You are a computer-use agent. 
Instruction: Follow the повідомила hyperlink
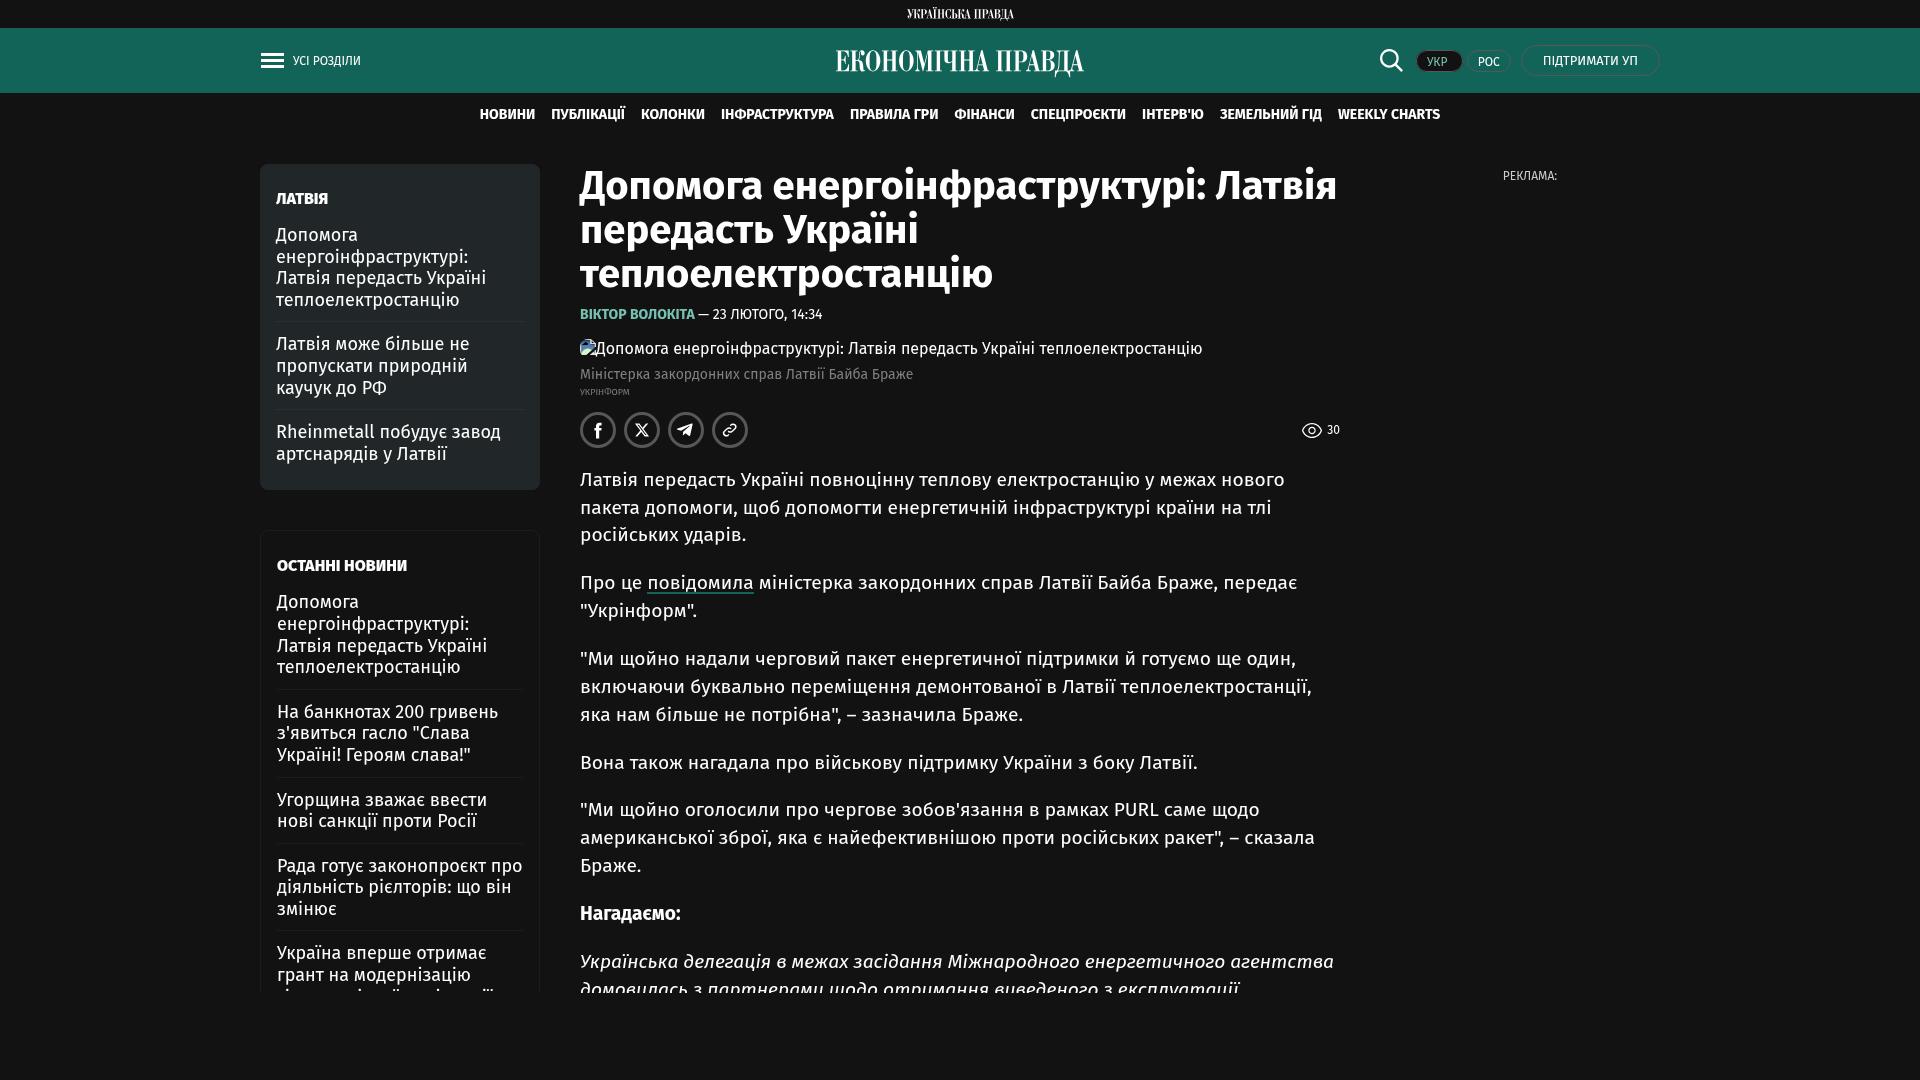click(700, 583)
